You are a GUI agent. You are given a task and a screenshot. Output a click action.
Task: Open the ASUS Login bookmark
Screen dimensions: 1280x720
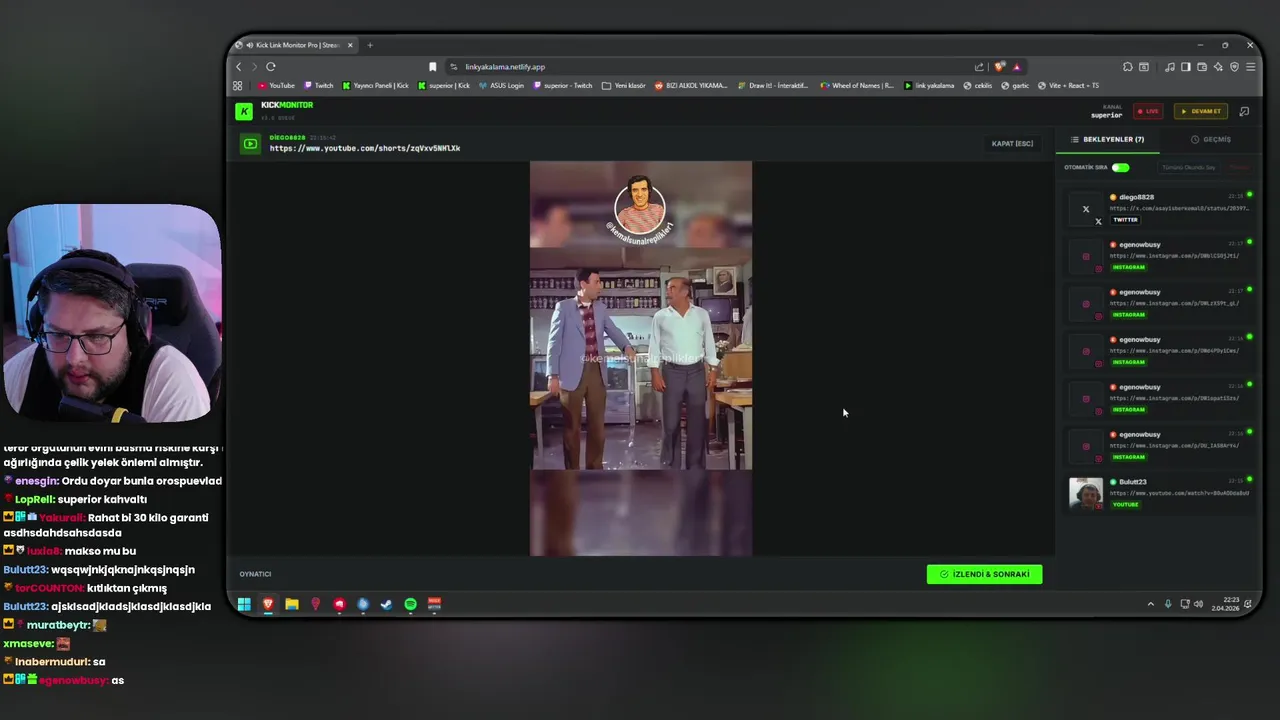(501, 85)
